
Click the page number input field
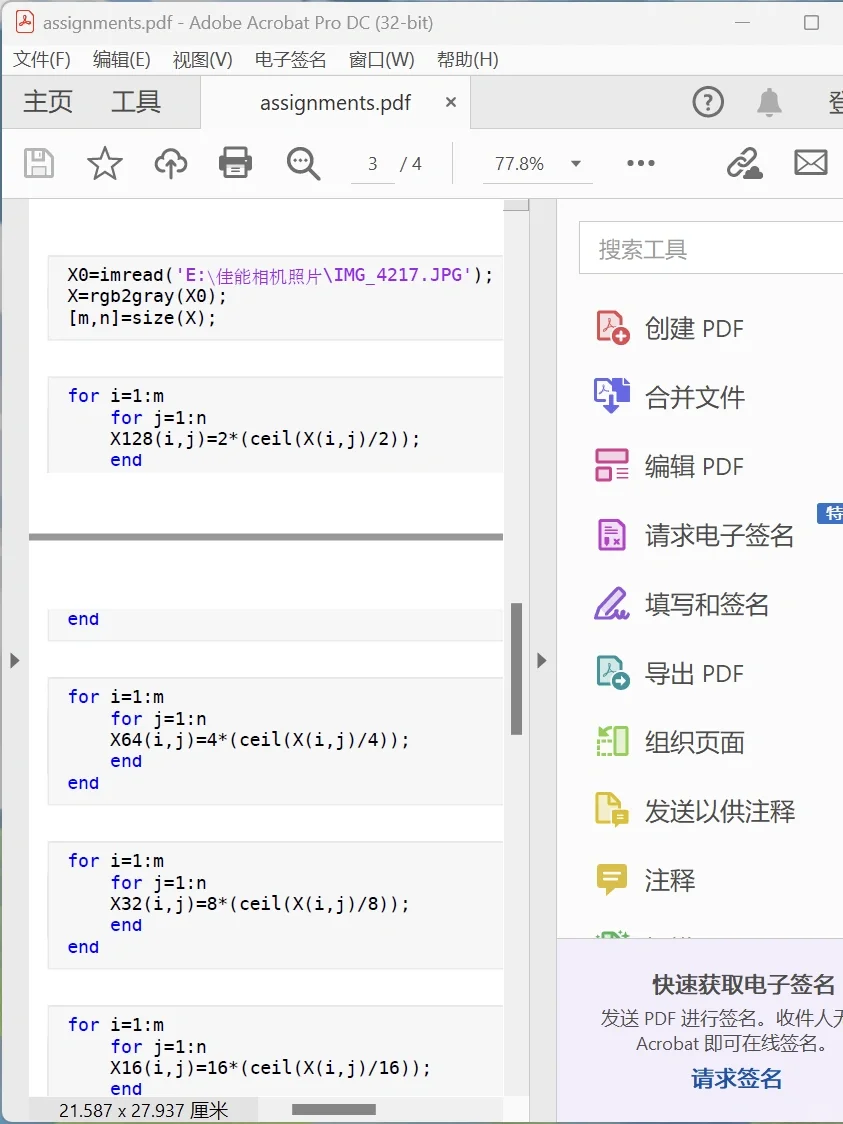coord(371,163)
